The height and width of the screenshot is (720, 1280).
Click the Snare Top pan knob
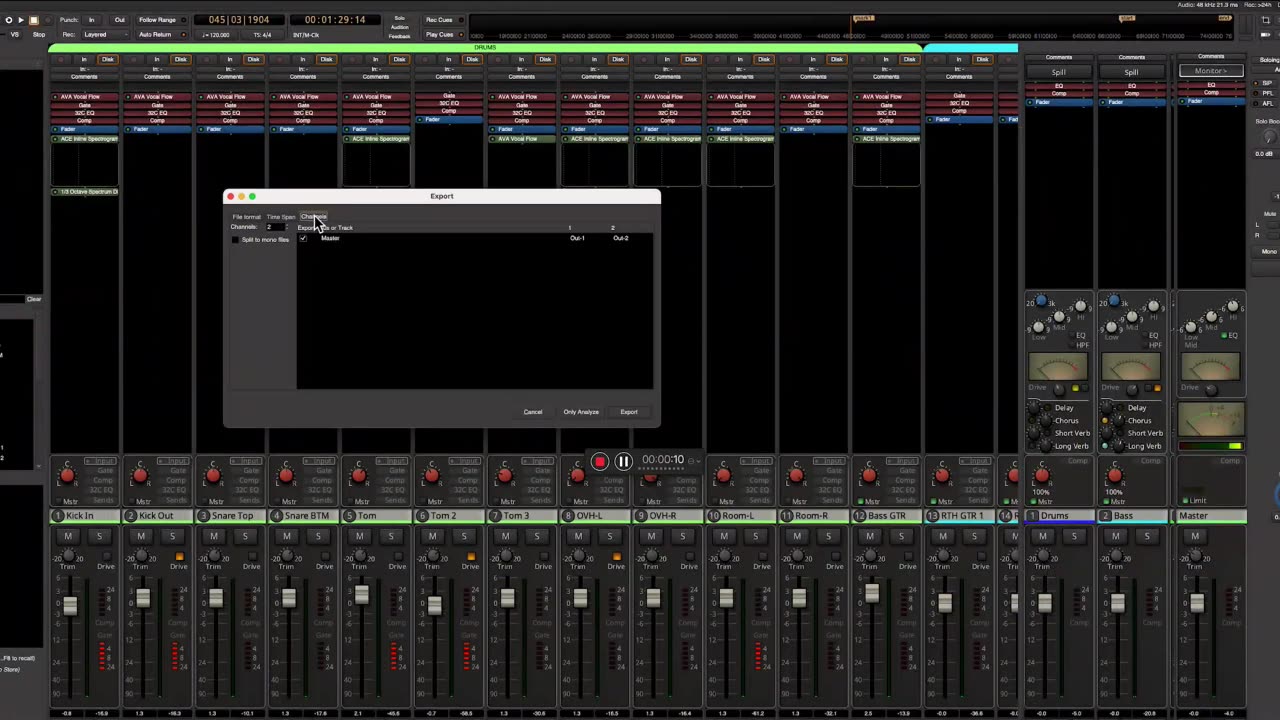click(213, 476)
